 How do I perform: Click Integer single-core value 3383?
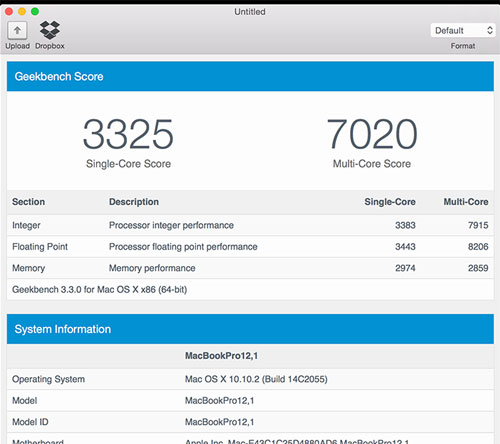(x=405, y=225)
